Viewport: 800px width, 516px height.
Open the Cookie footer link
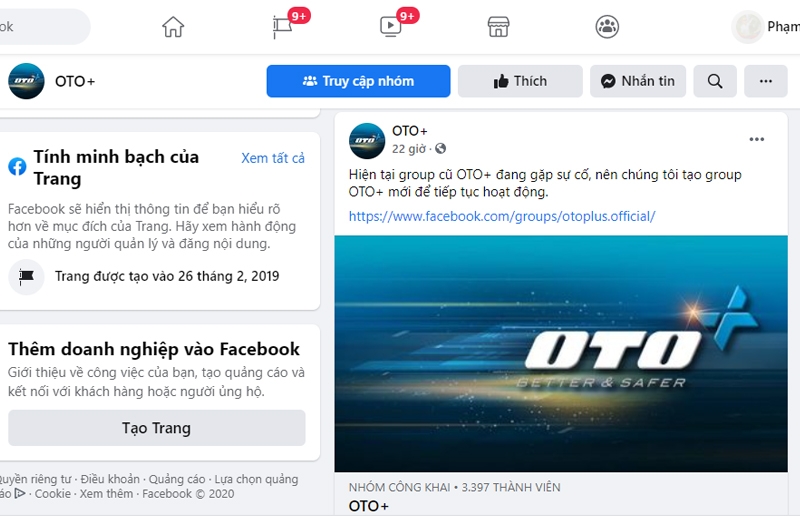pos(53,494)
